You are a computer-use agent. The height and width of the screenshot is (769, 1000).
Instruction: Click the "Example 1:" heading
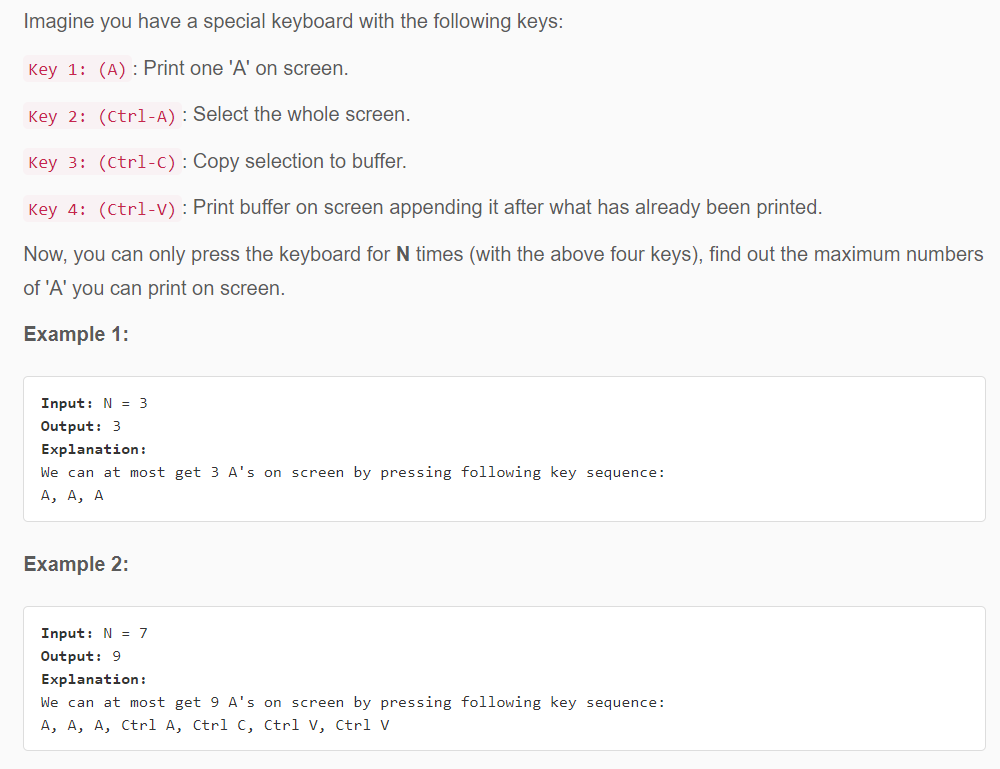tap(76, 334)
